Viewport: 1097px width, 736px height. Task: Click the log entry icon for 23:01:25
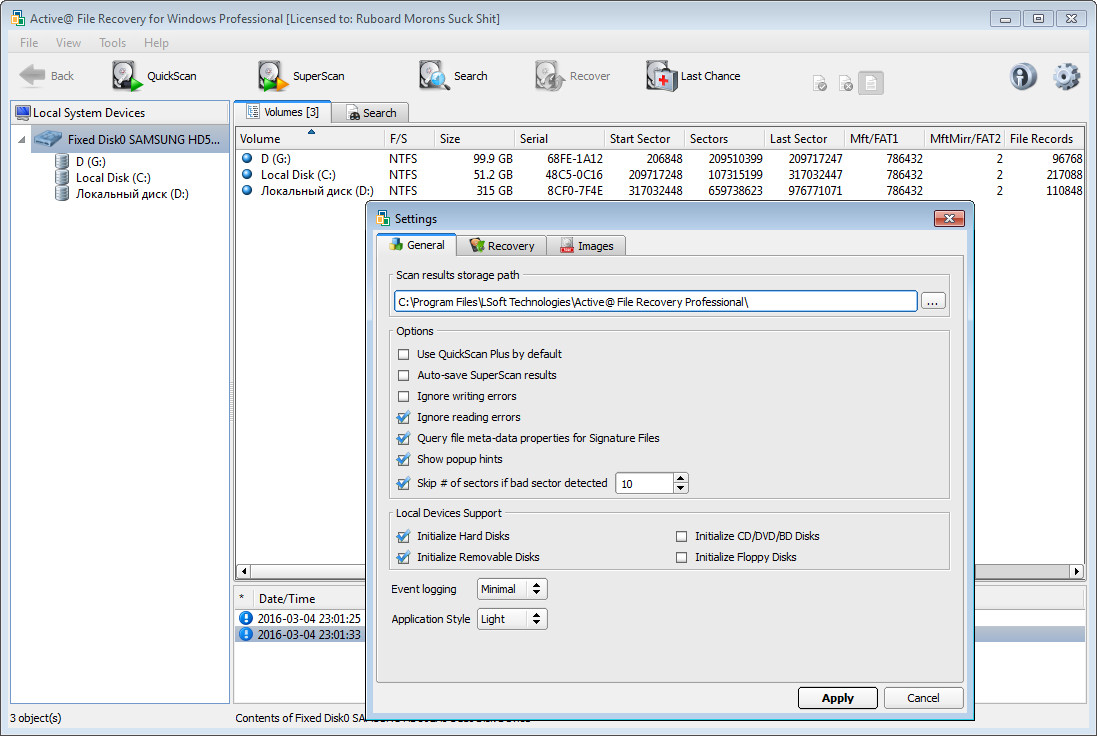click(246, 618)
